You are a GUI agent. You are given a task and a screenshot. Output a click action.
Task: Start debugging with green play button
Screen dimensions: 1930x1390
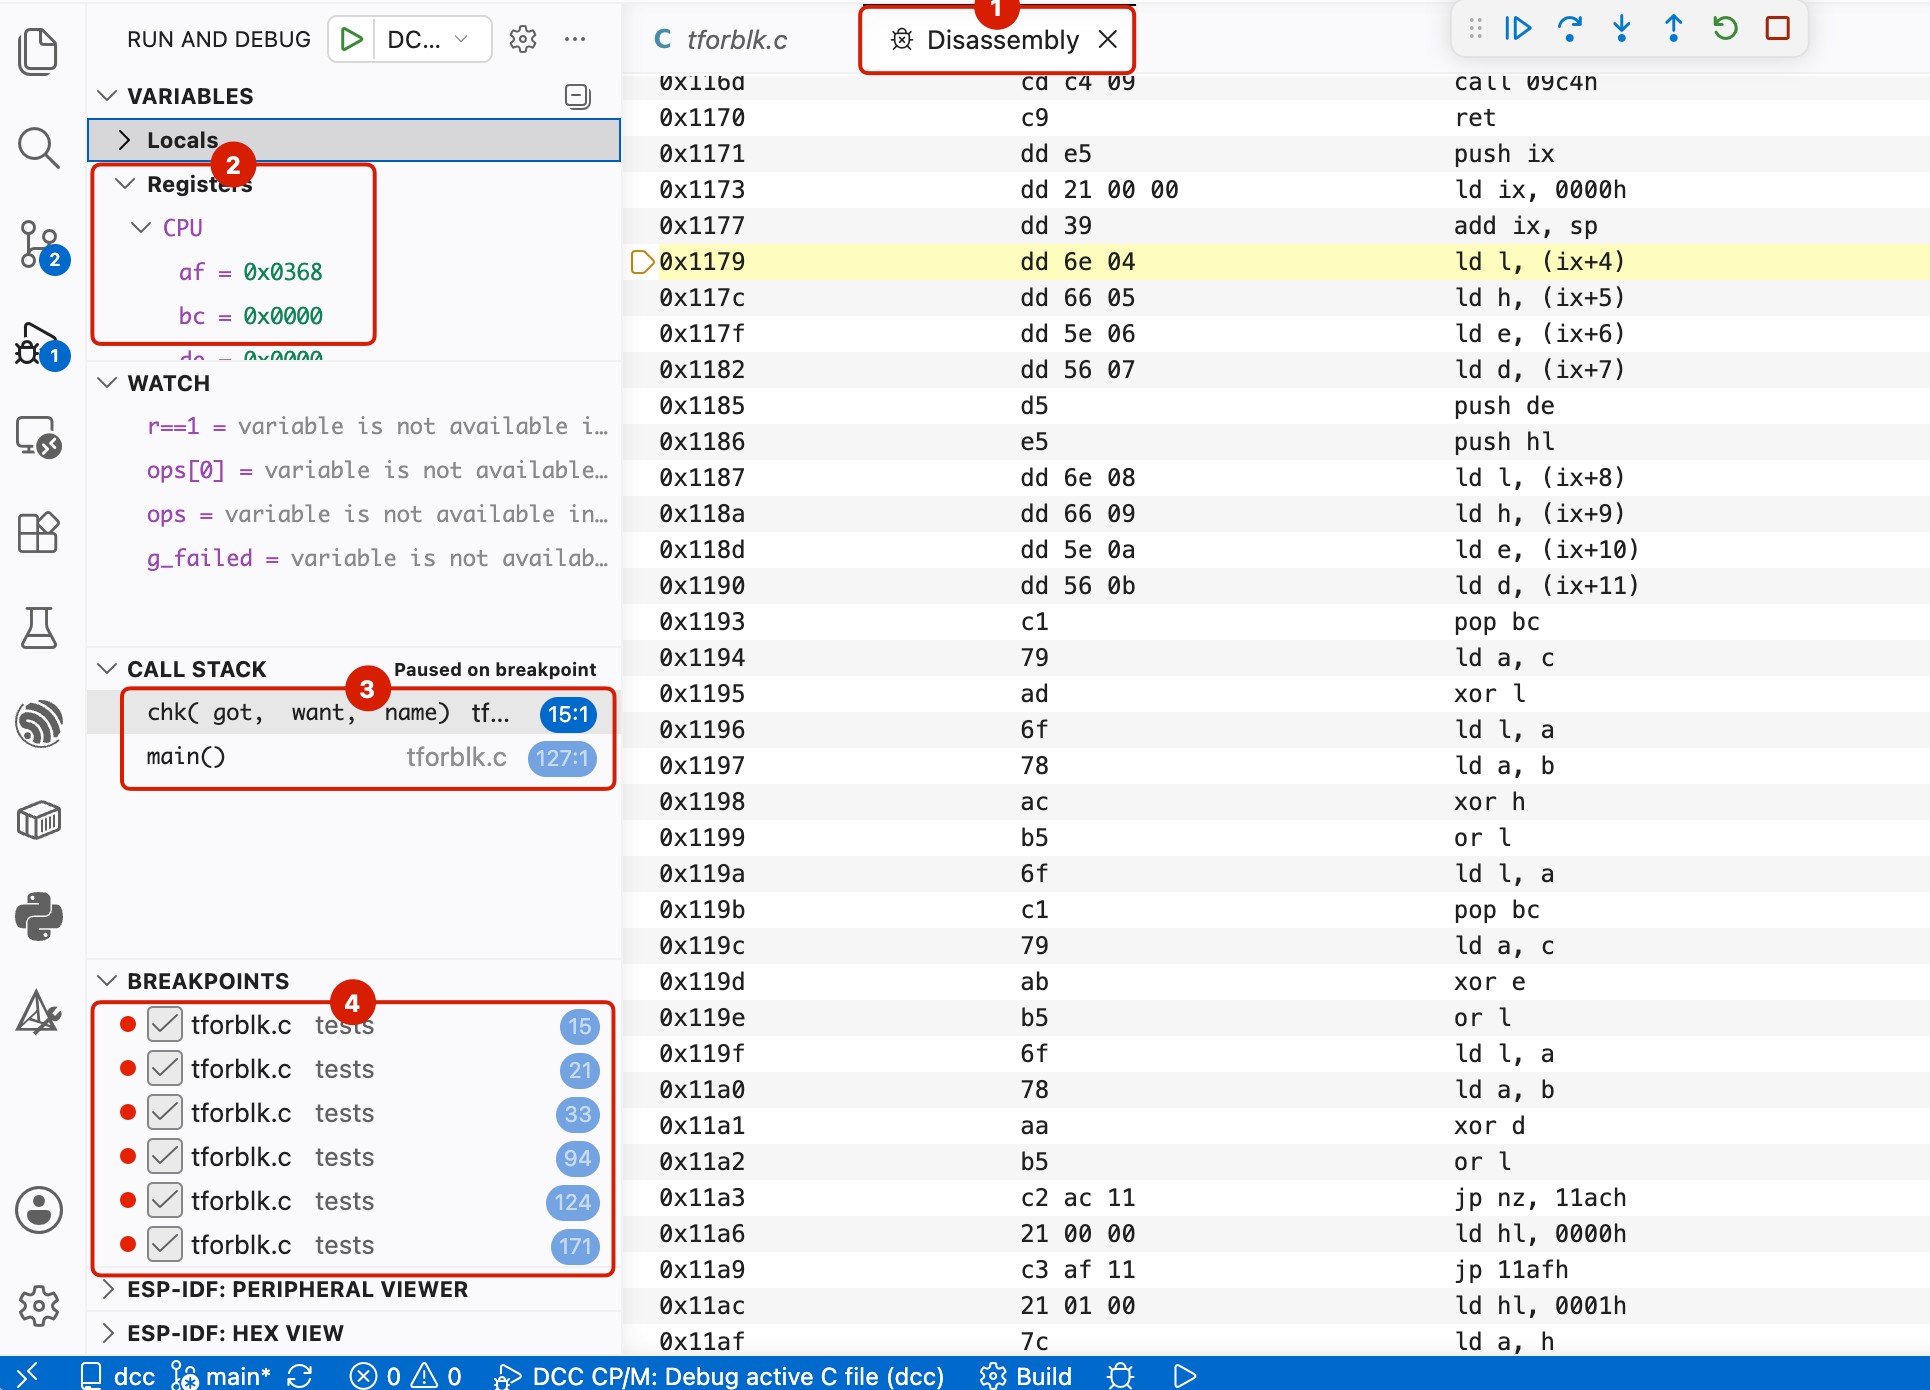pos(351,39)
